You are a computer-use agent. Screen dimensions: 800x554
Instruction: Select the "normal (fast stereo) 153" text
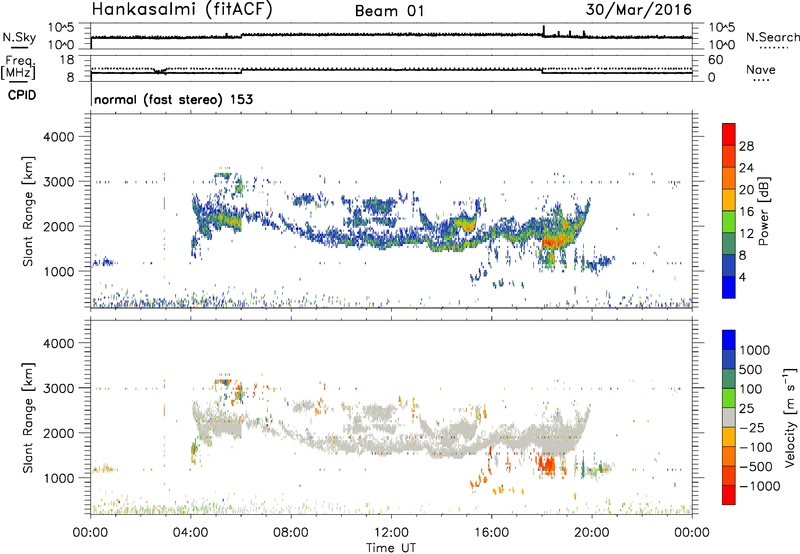pyautogui.click(x=173, y=99)
